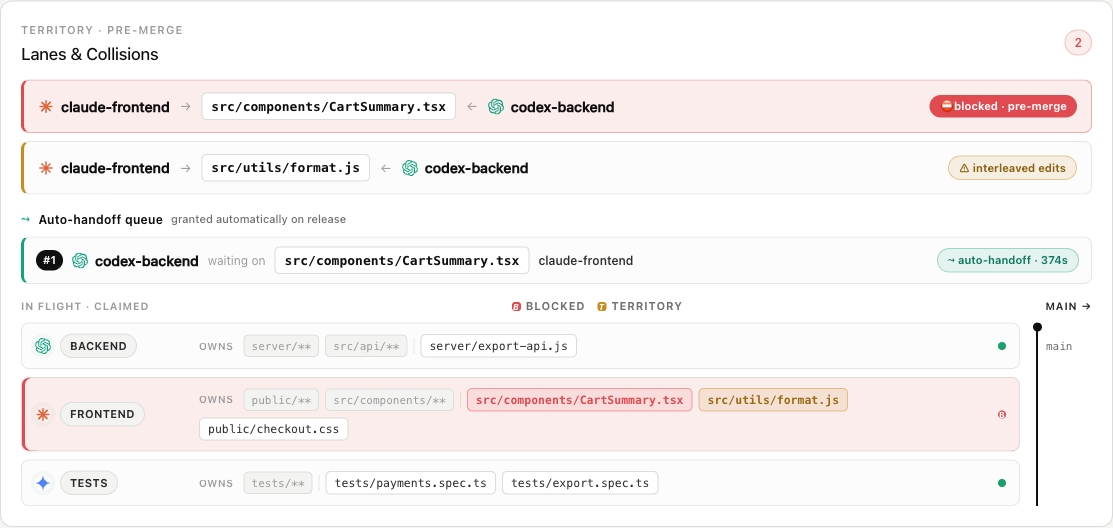
Task: Click the red blocked marker in the FRONTEND lane
Action: [x=1002, y=414]
